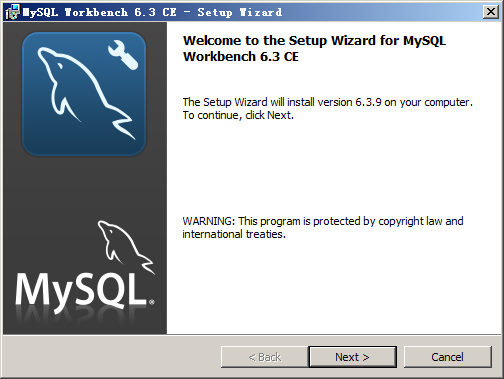Click the Next button to continue
Screen dimensions: 504x379
pyautogui.click(x=353, y=357)
